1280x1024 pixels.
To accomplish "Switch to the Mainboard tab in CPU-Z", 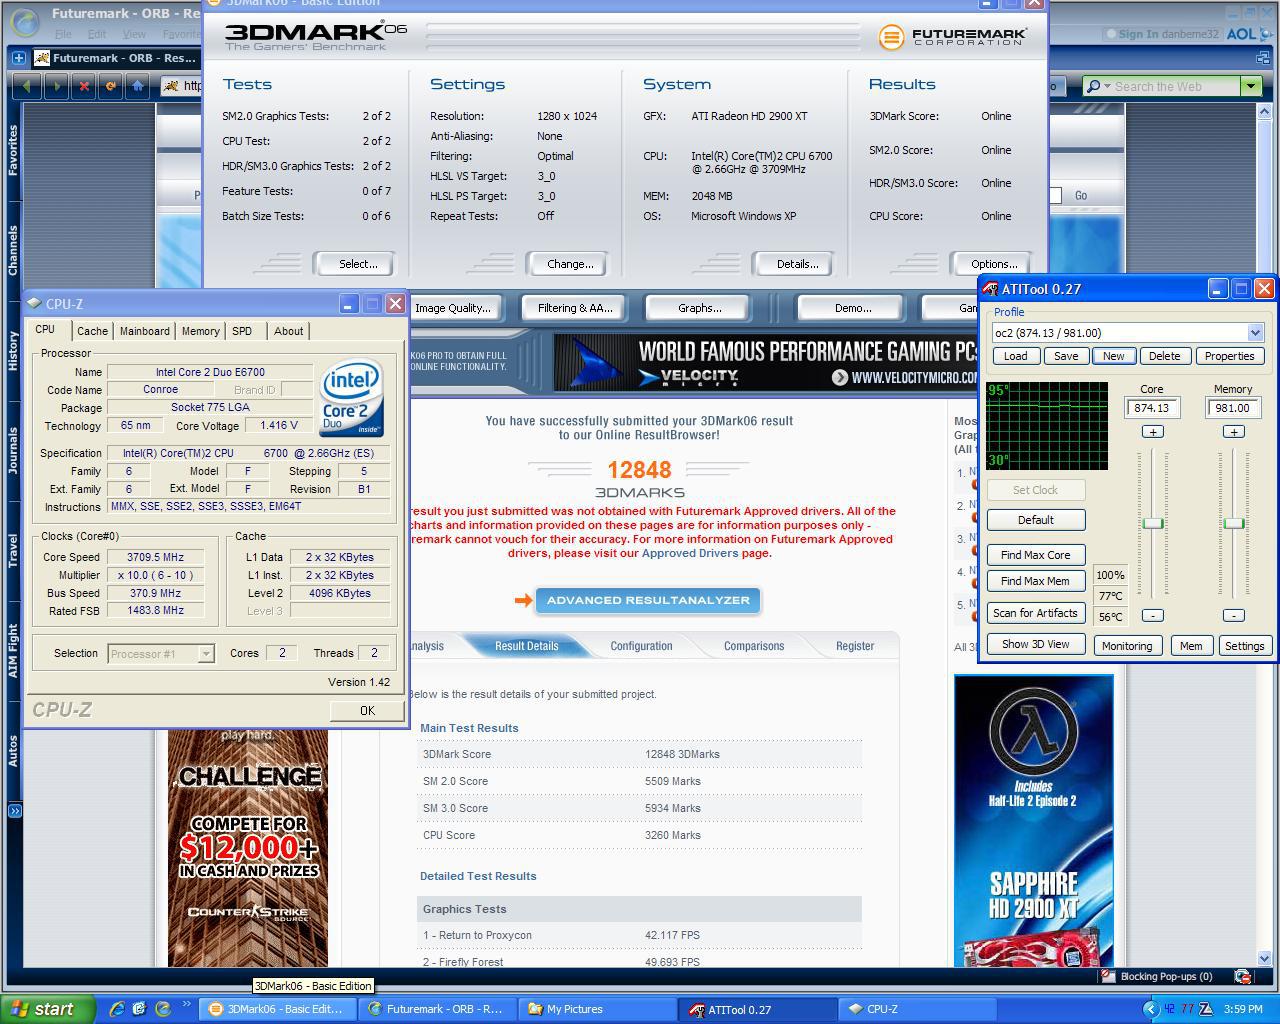I will tap(144, 331).
